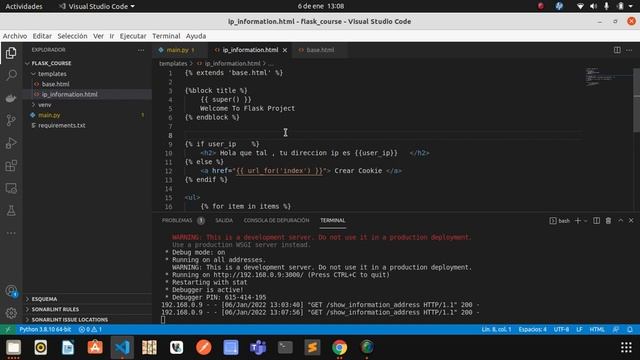This screenshot has width=640, height=360.
Task: Click Actividades in the top bar
Action: (x=24, y=6)
